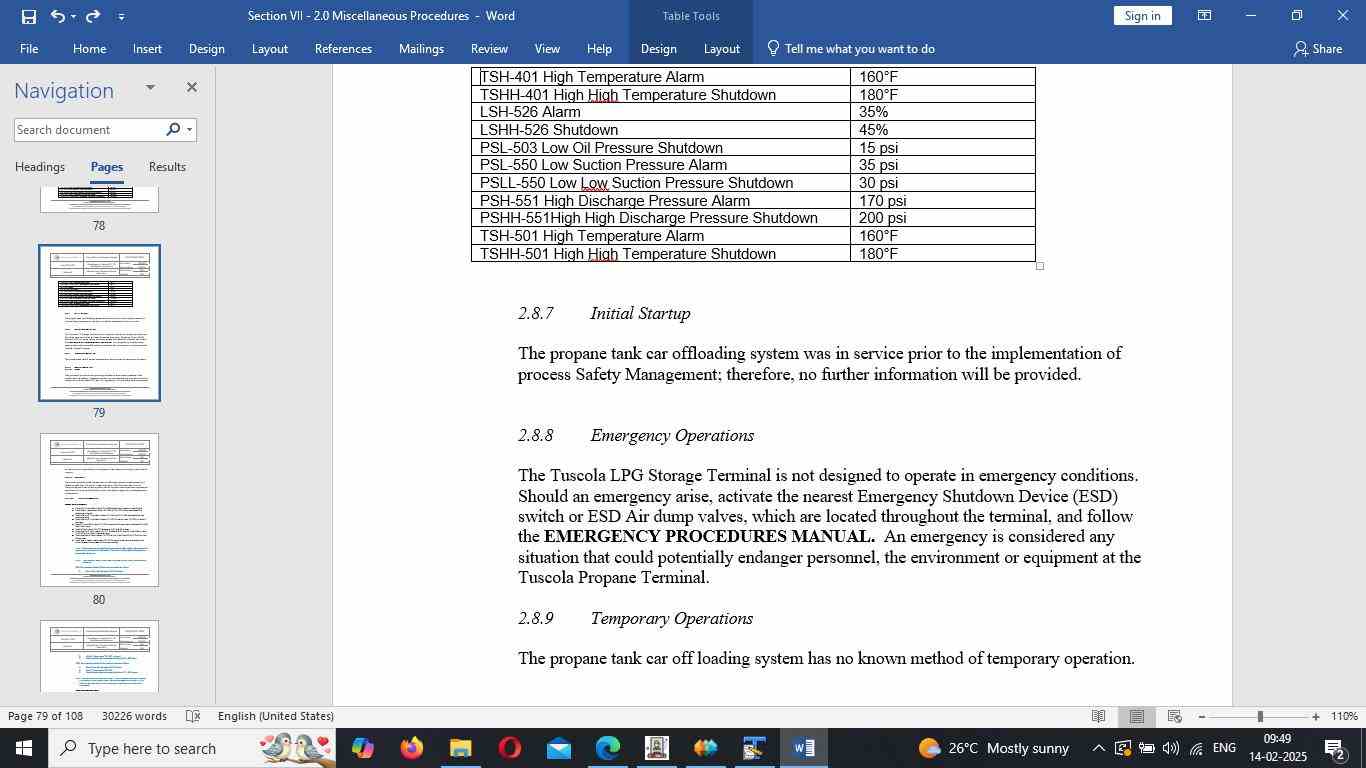Expand Customize Quick Access Toolbar dropdown

(x=121, y=16)
